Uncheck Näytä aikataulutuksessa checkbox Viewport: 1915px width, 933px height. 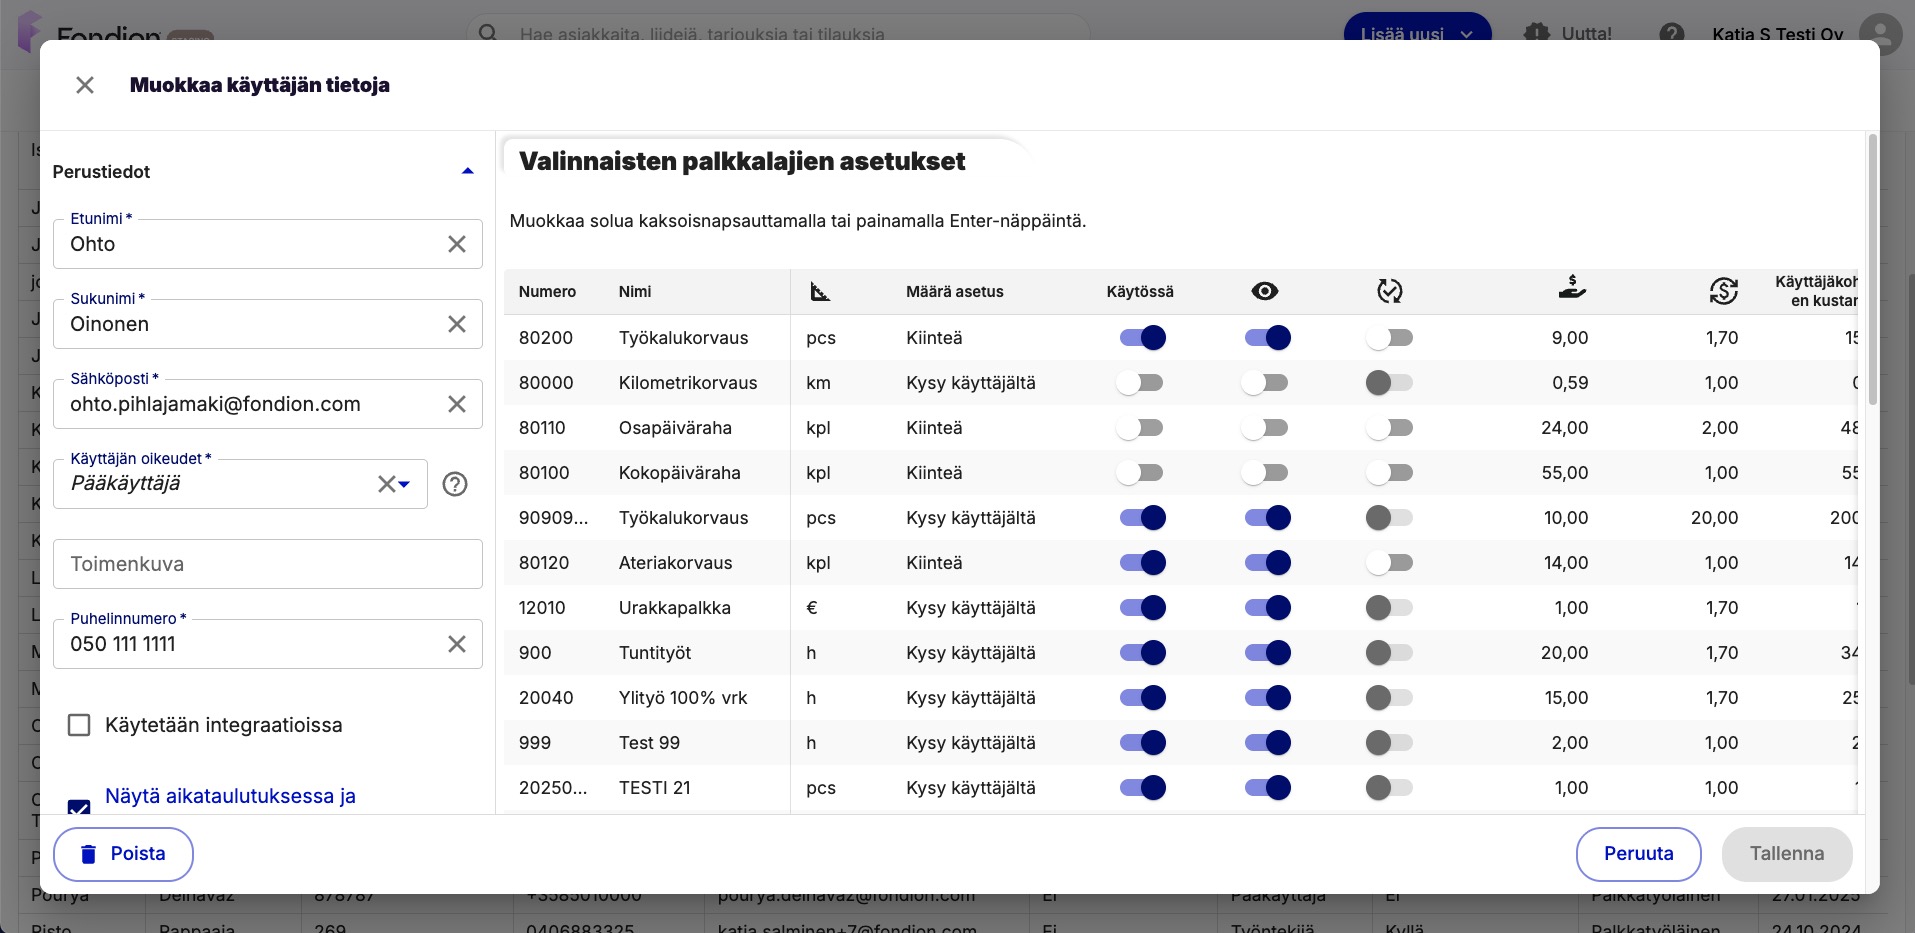(x=79, y=808)
